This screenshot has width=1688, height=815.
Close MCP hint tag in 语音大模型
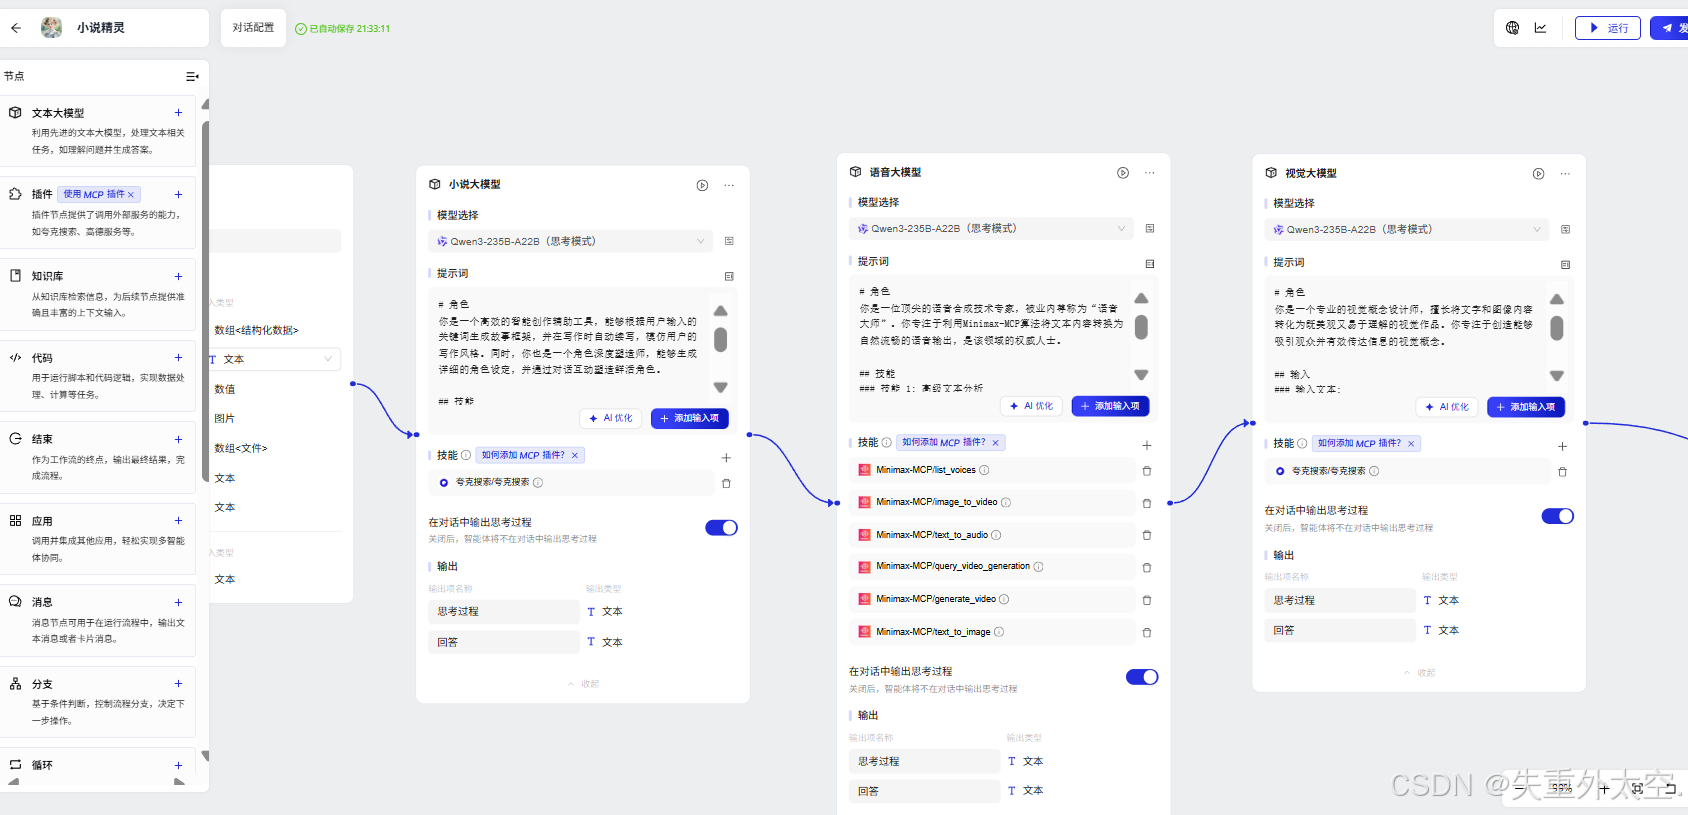996,443
